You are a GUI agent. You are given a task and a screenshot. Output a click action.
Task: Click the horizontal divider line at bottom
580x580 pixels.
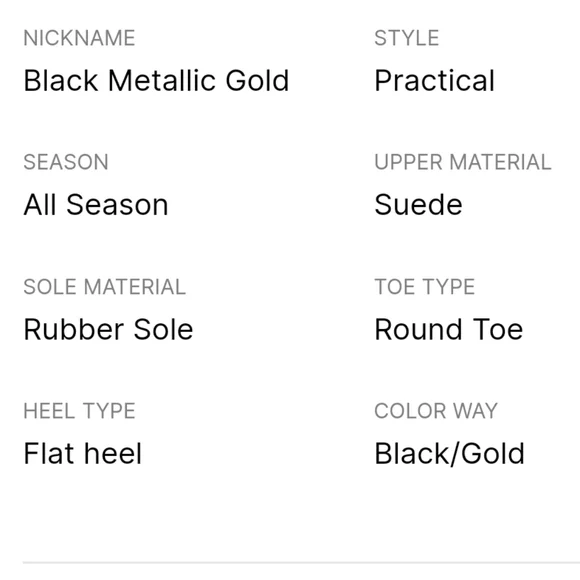pos(301,563)
